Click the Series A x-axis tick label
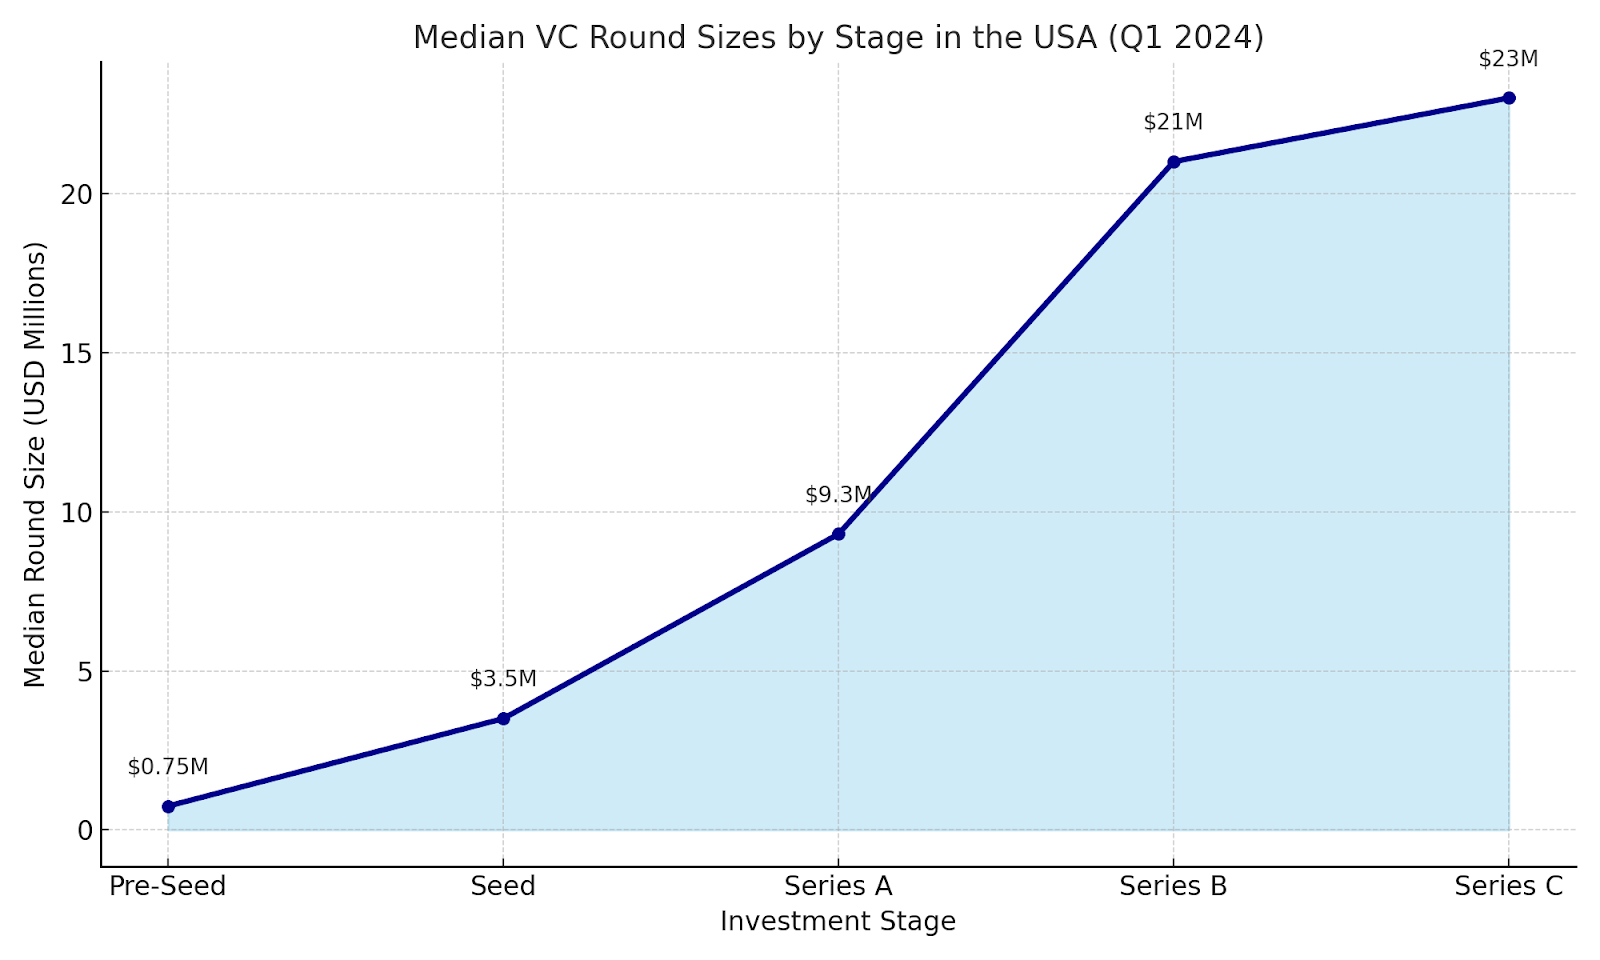The height and width of the screenshot is (960, 1600). (838, 886)
